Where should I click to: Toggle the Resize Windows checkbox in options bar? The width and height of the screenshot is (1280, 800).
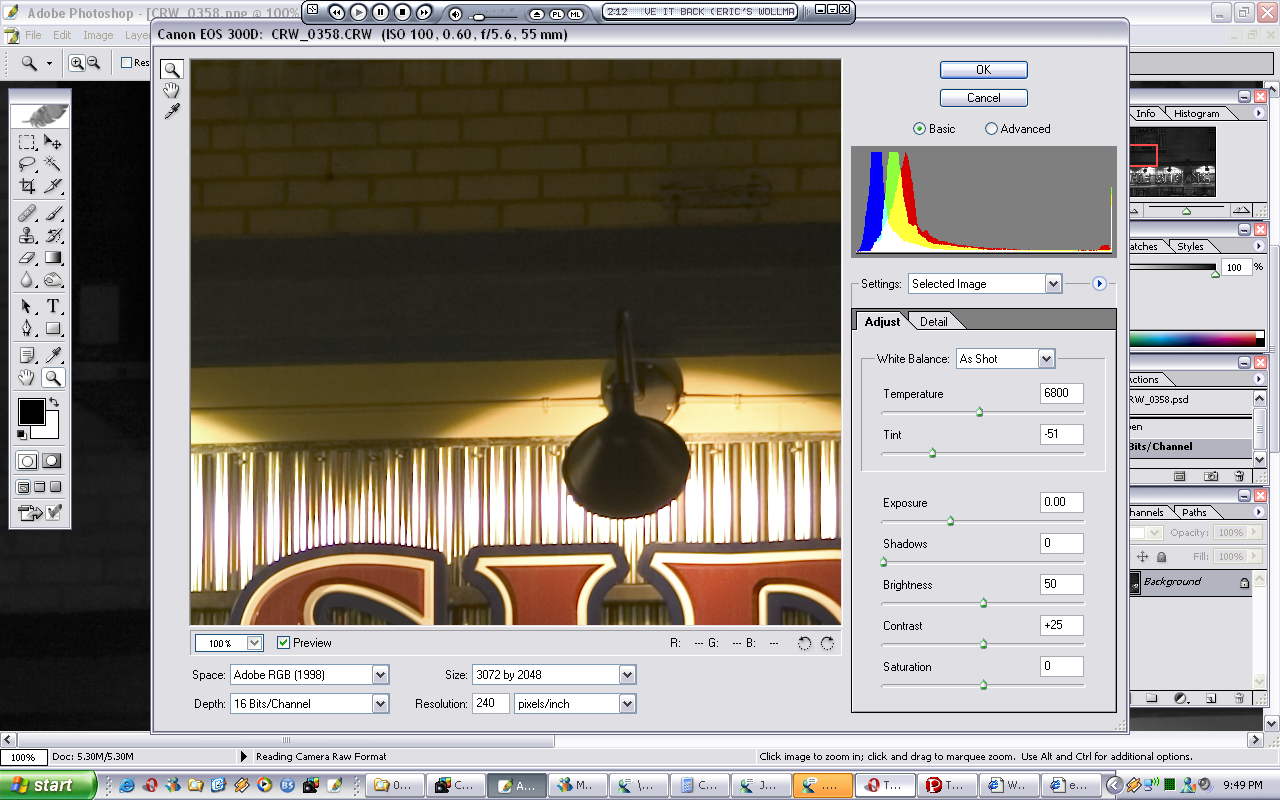[x=127, y=62]
